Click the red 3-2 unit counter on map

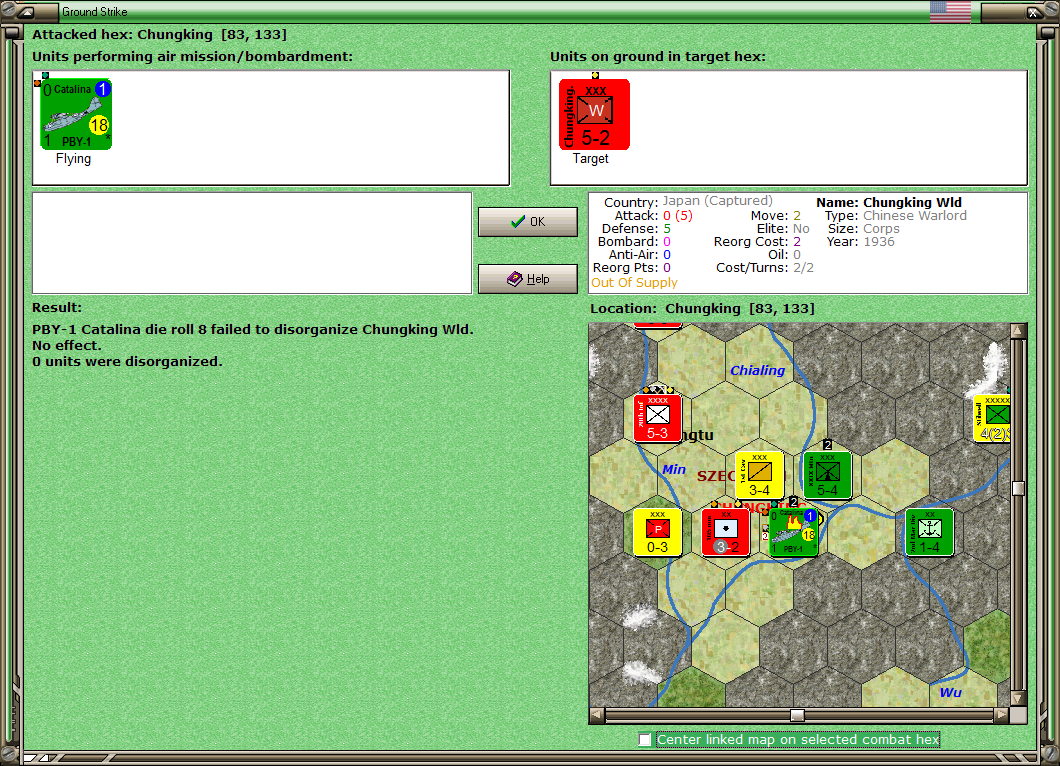tap(725, 532)
